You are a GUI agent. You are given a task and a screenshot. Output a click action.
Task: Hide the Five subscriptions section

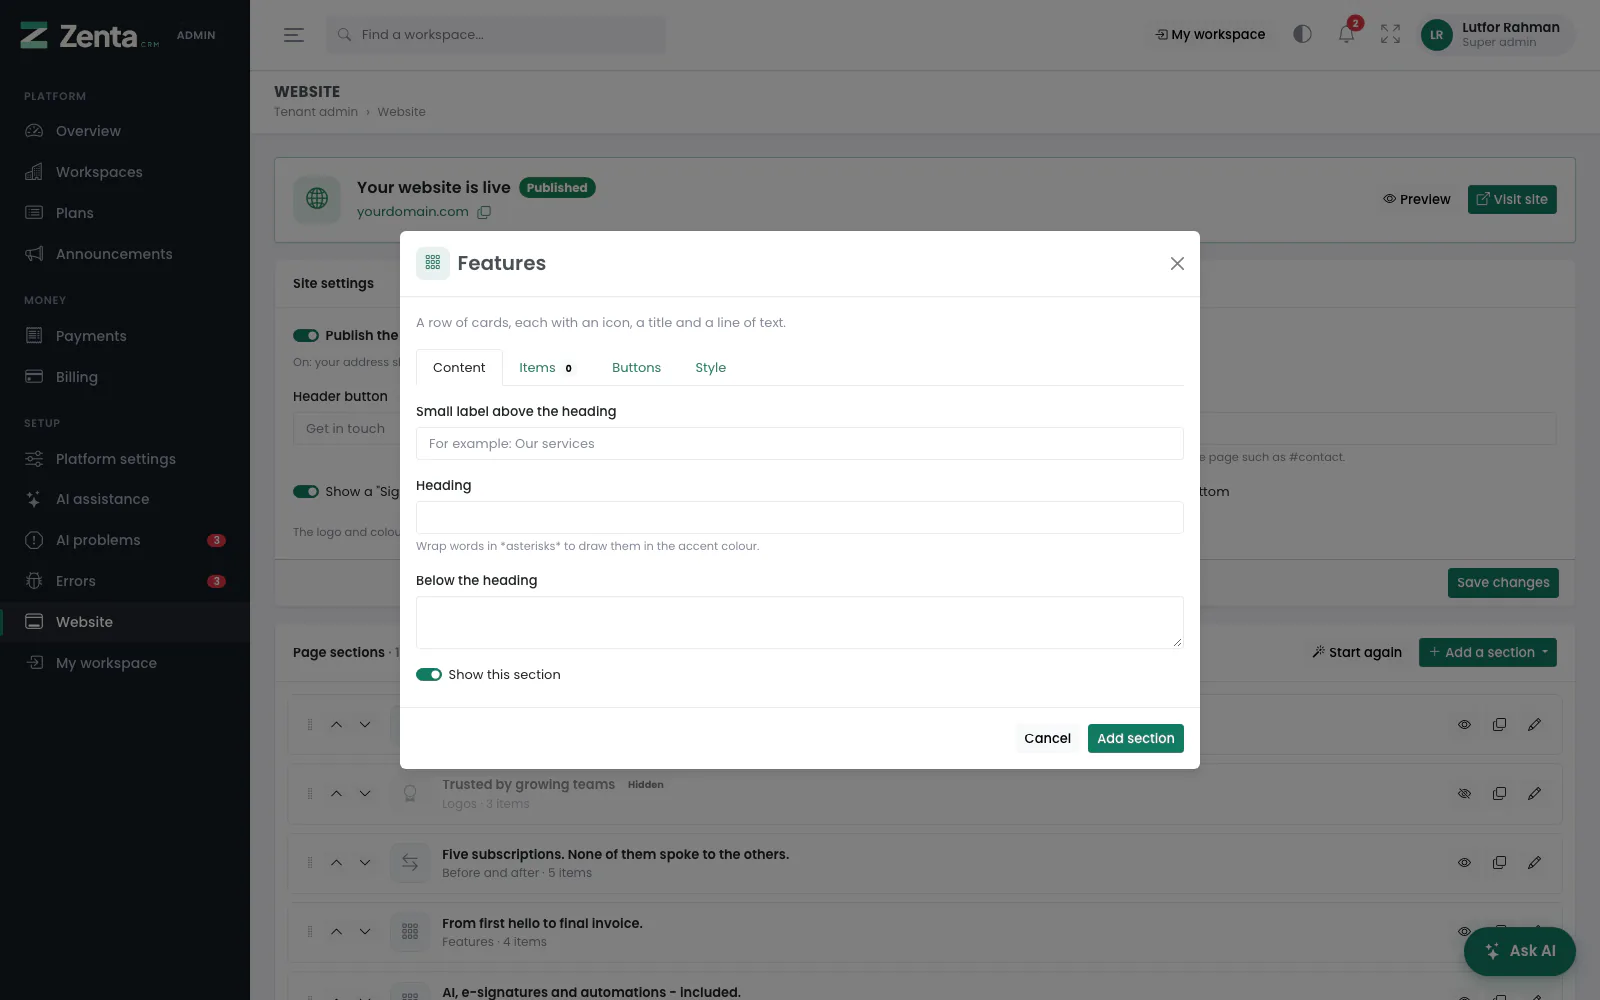(1464, 863)
